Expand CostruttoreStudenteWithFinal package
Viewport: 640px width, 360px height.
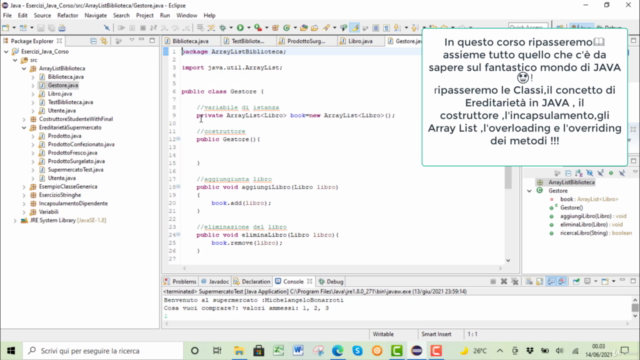(x=24, y=119)
